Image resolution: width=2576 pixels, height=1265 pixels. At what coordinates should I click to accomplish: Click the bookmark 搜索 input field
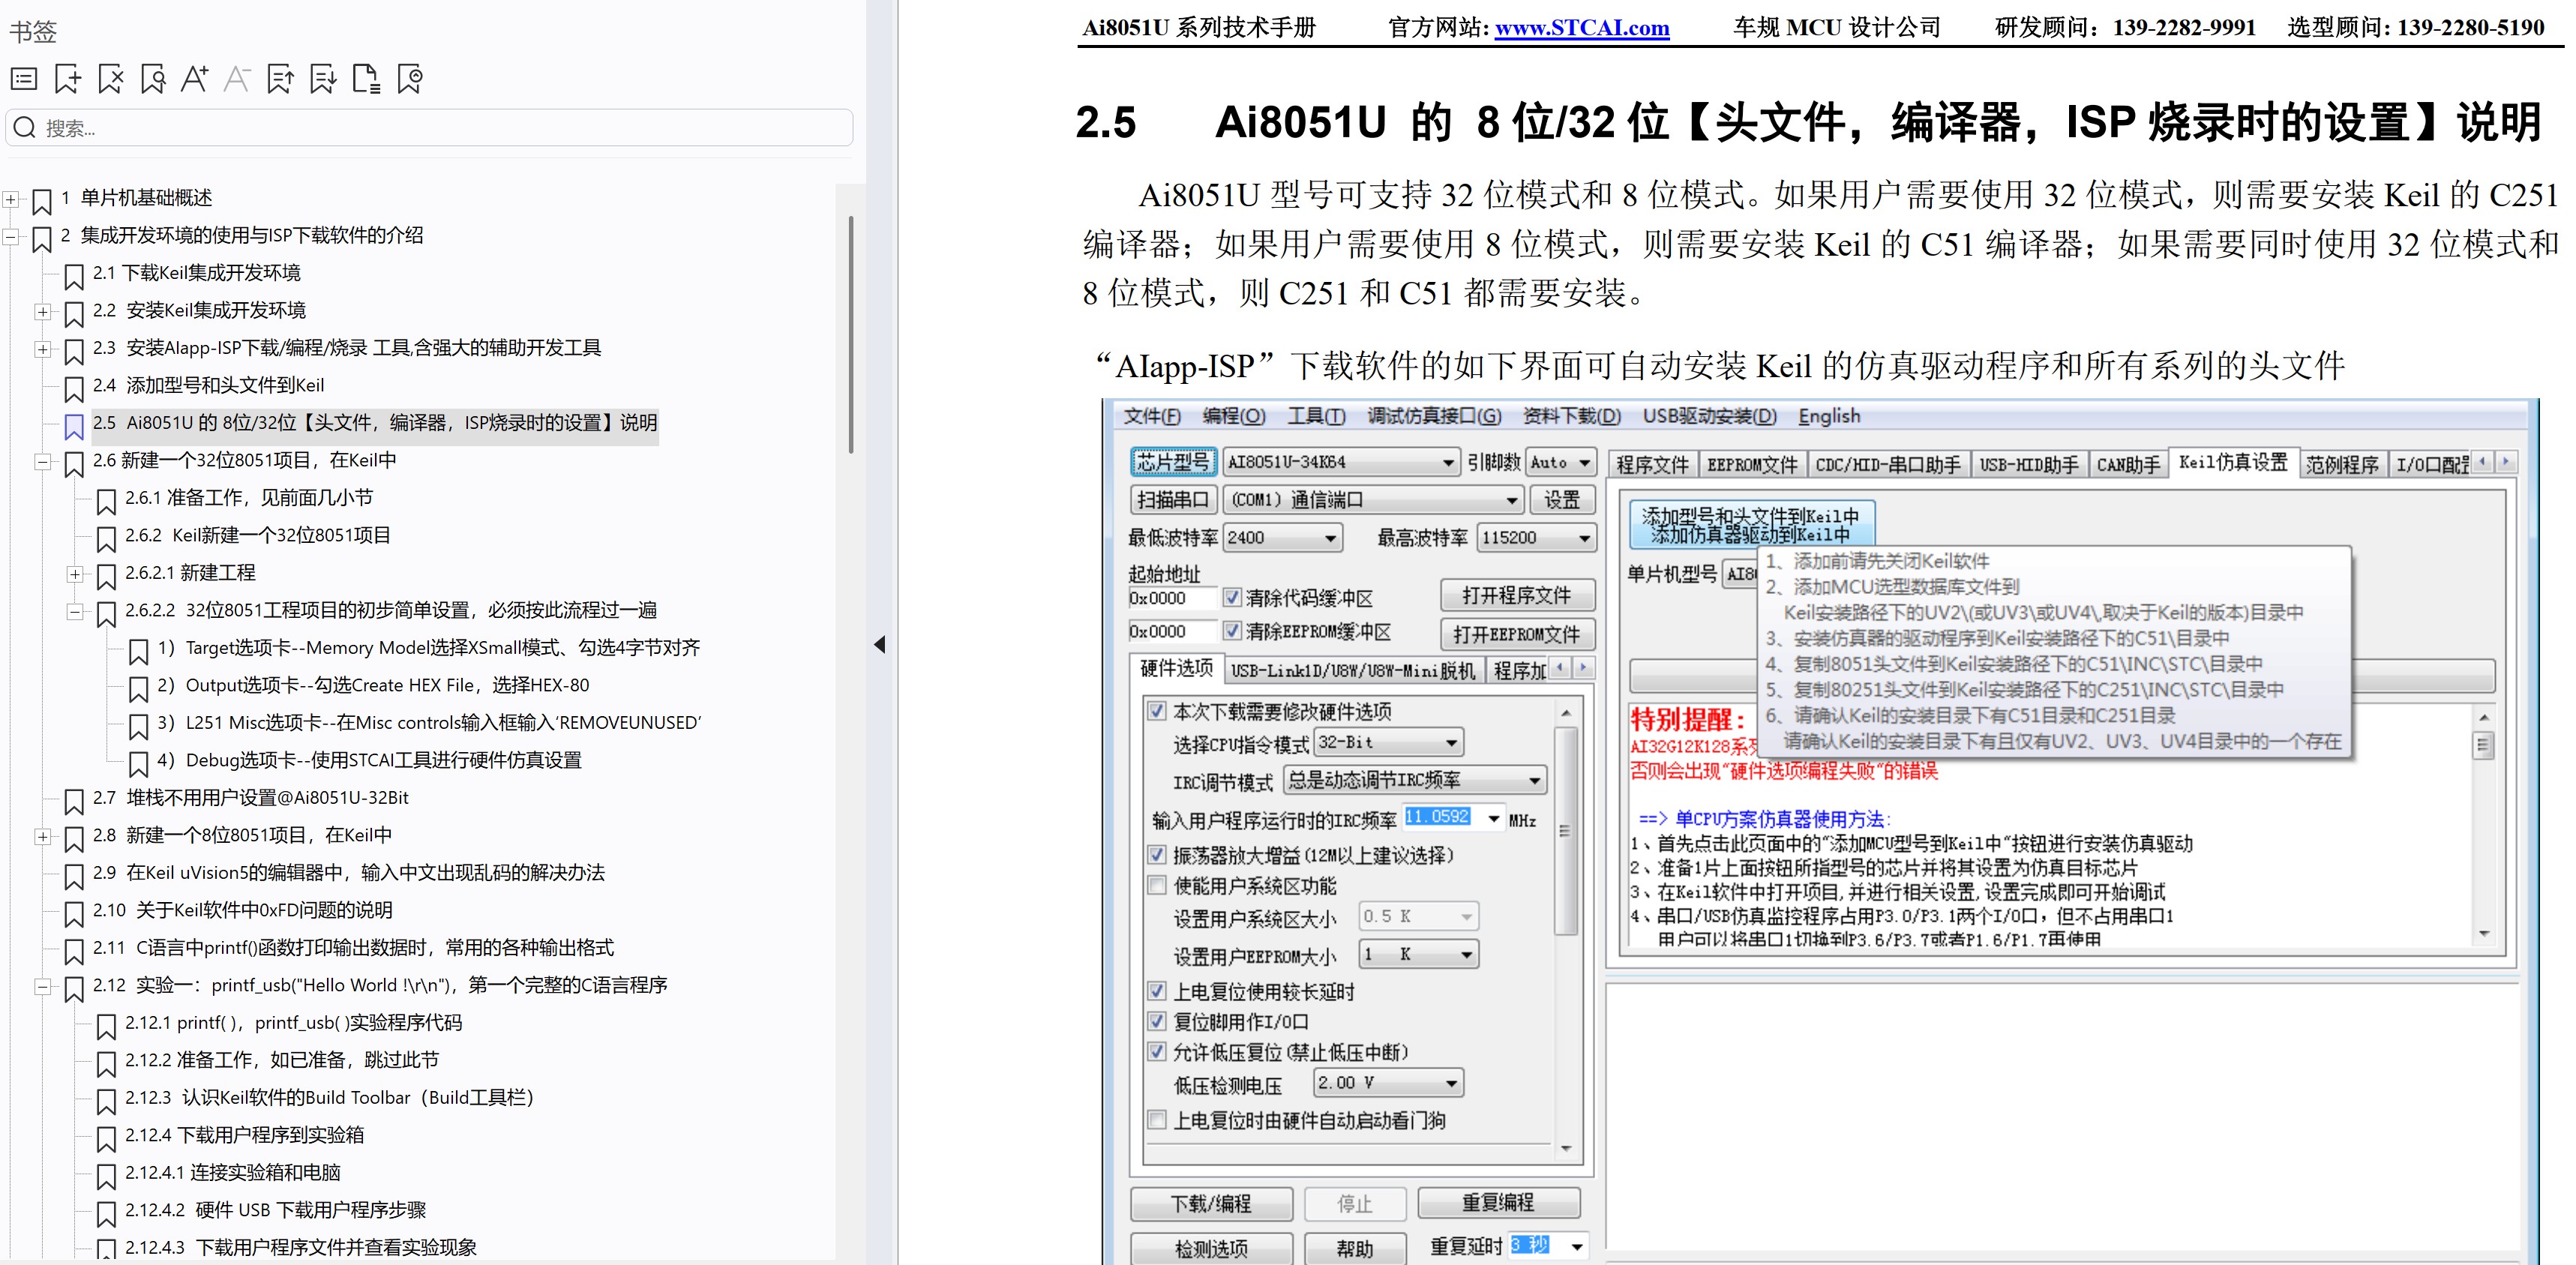[x=430, y=128]
